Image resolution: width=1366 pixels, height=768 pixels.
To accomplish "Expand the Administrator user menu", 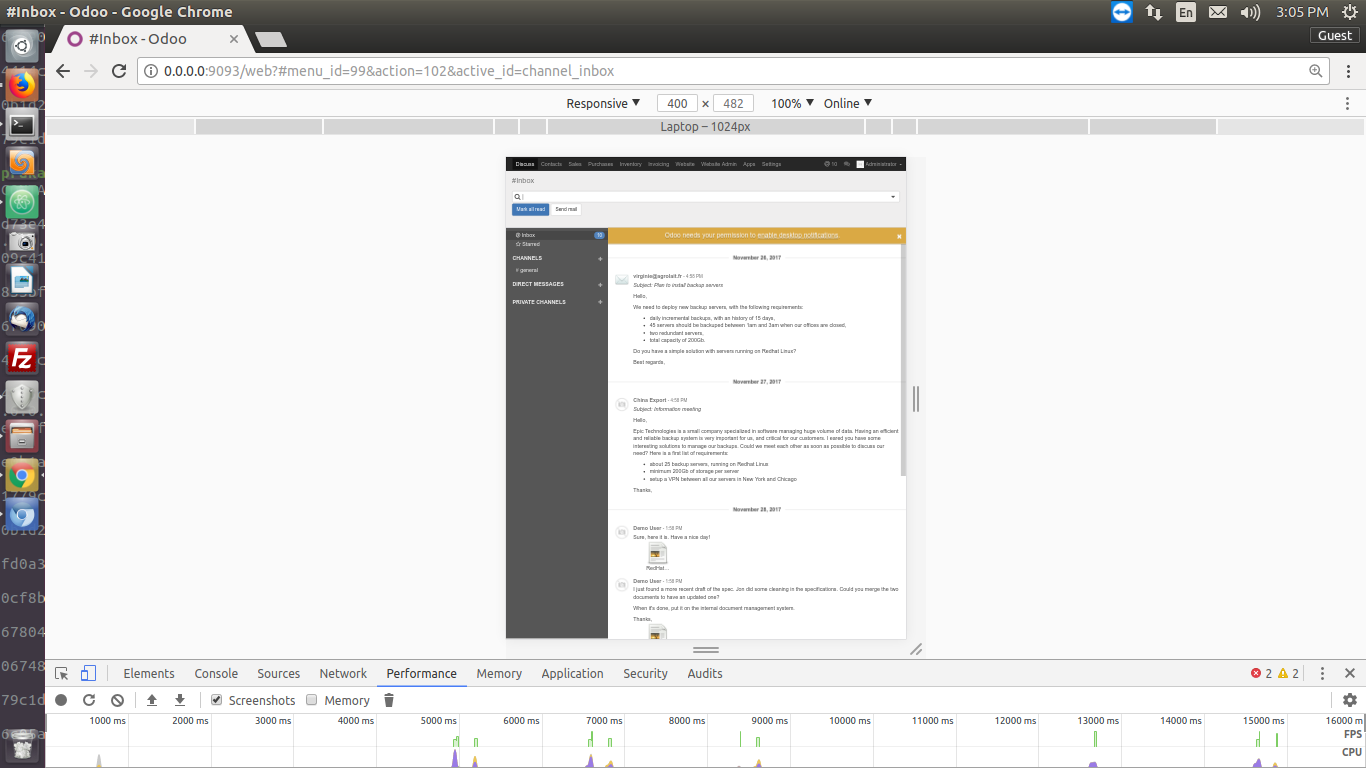I will tap(881, 164).
